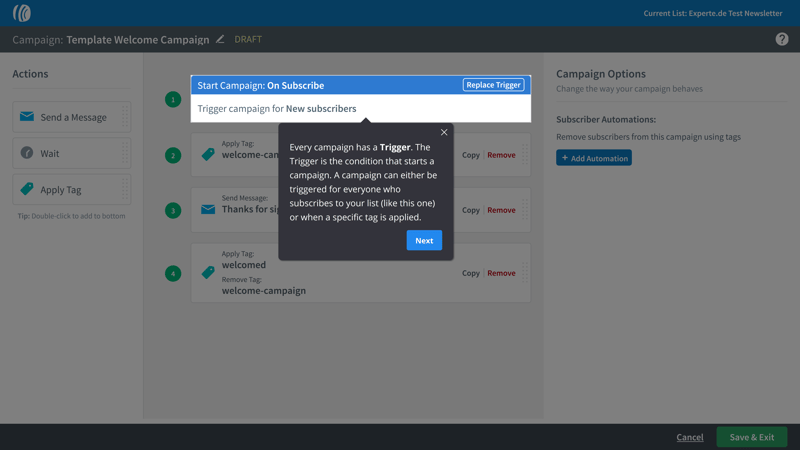Image resolution: width=800 pixels, height=450 pixels.
Task: Click Cancel link at the bottom
Action: (x=689, y=437)
